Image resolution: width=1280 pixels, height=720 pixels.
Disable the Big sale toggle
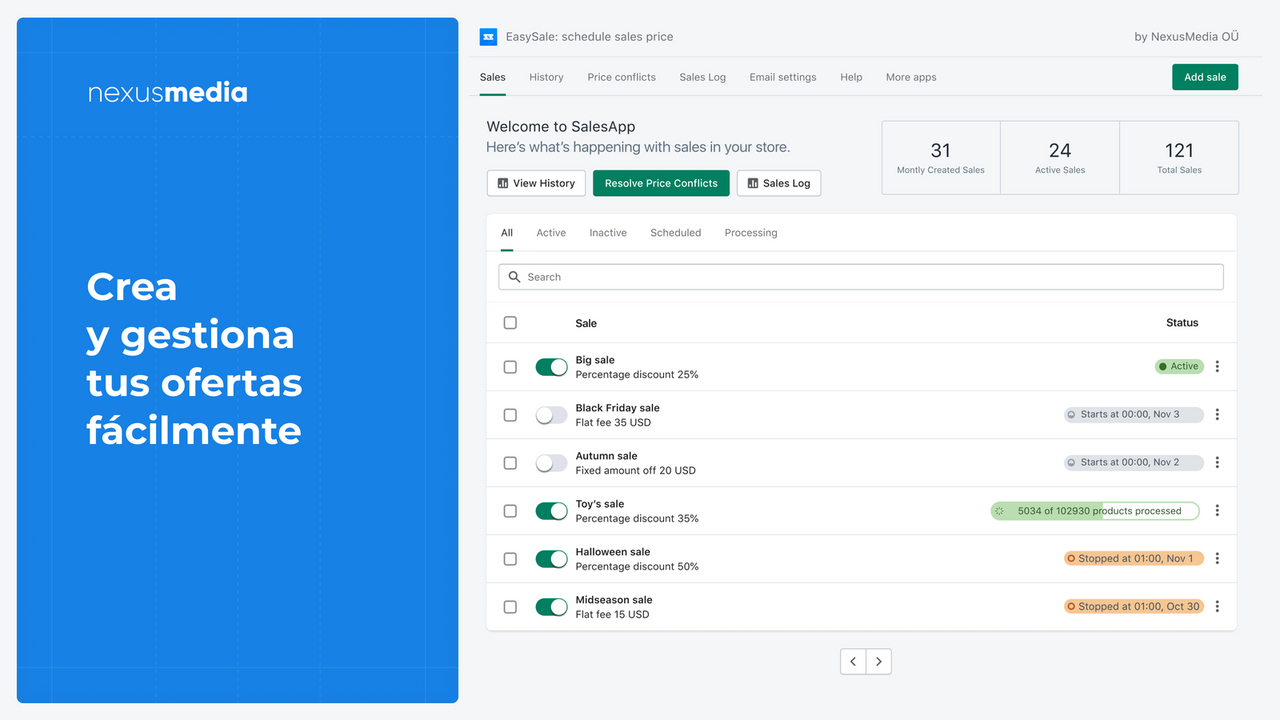(552, 367)
